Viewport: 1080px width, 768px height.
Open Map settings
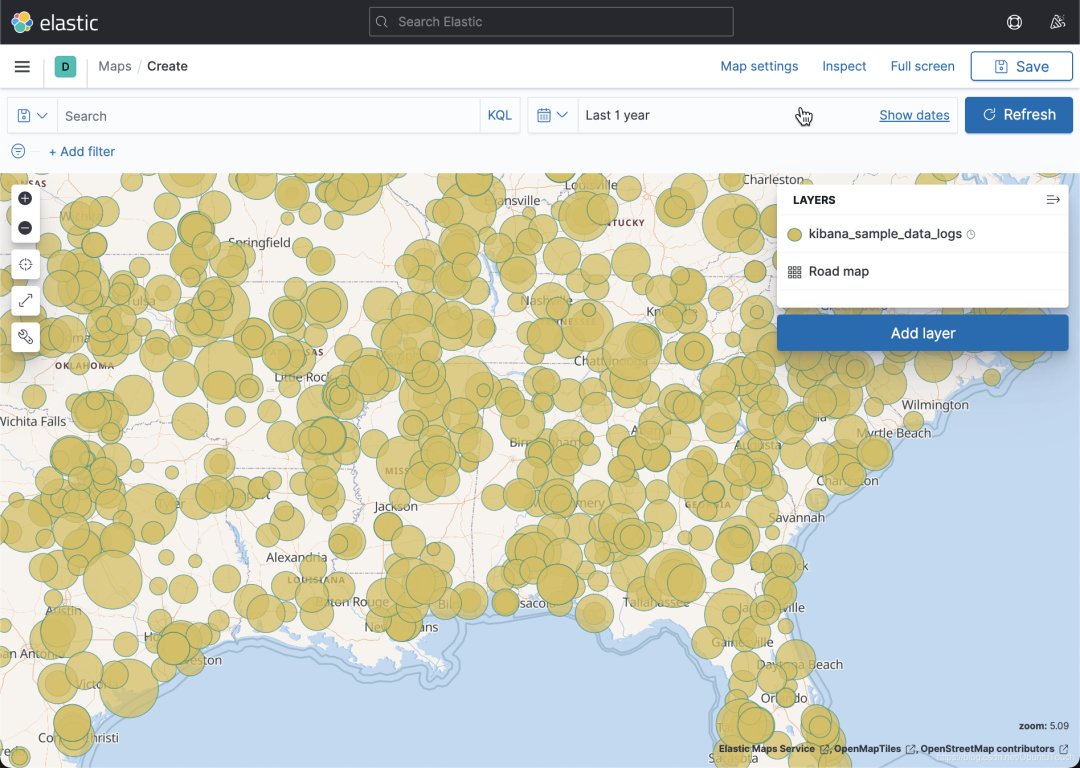[x=759, y=66]
